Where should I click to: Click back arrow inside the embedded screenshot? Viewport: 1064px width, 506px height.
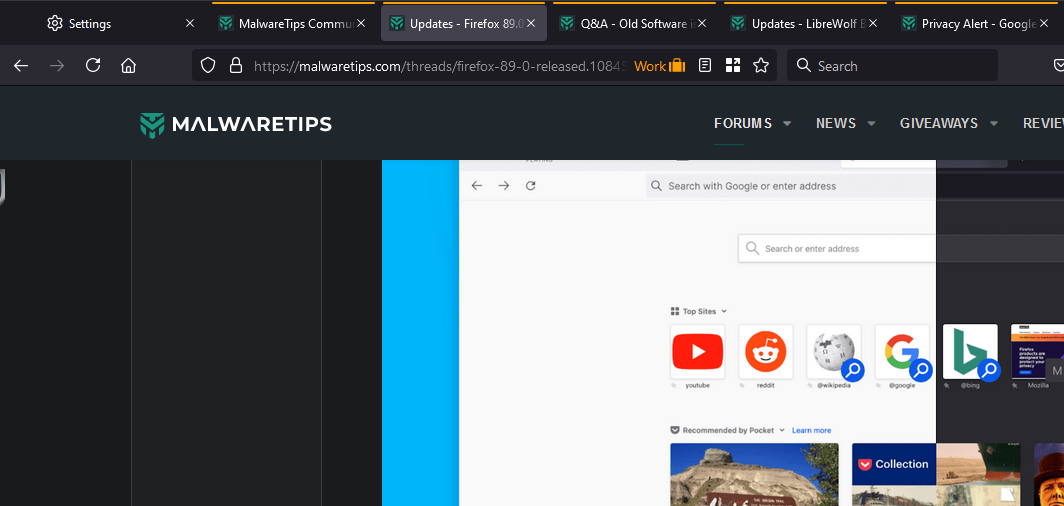pyautogui.click(x=477, y=186)
